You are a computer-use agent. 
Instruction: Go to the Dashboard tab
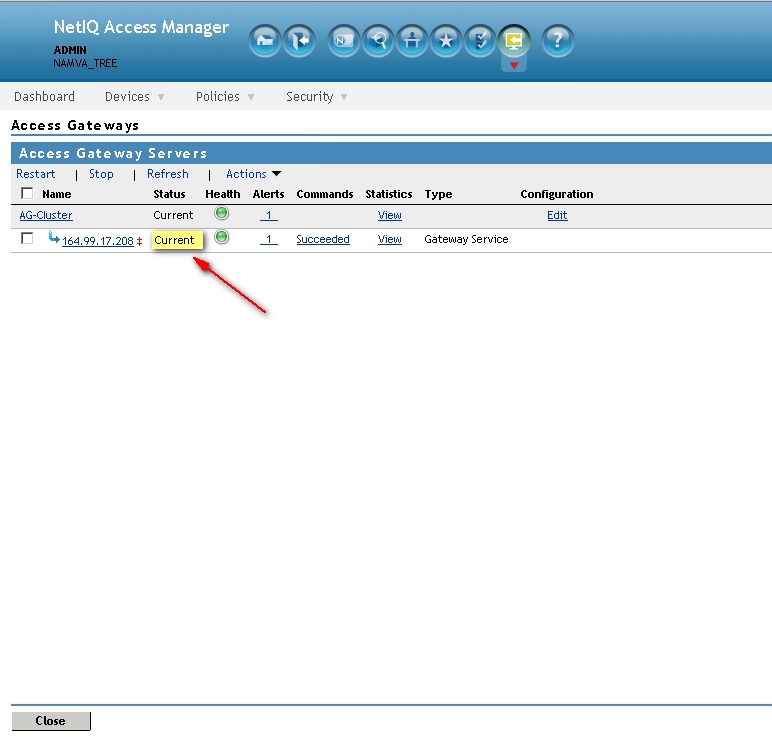tap(44, 97)
